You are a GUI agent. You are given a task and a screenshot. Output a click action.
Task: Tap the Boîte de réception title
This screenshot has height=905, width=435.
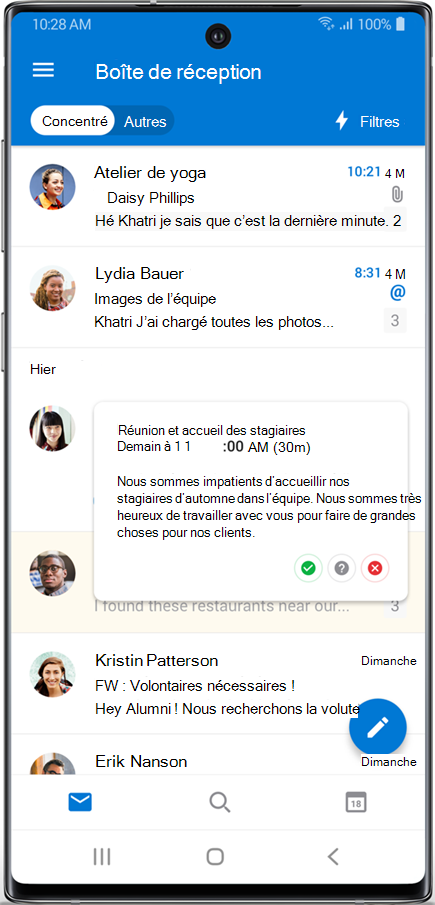tap(178, 72)
